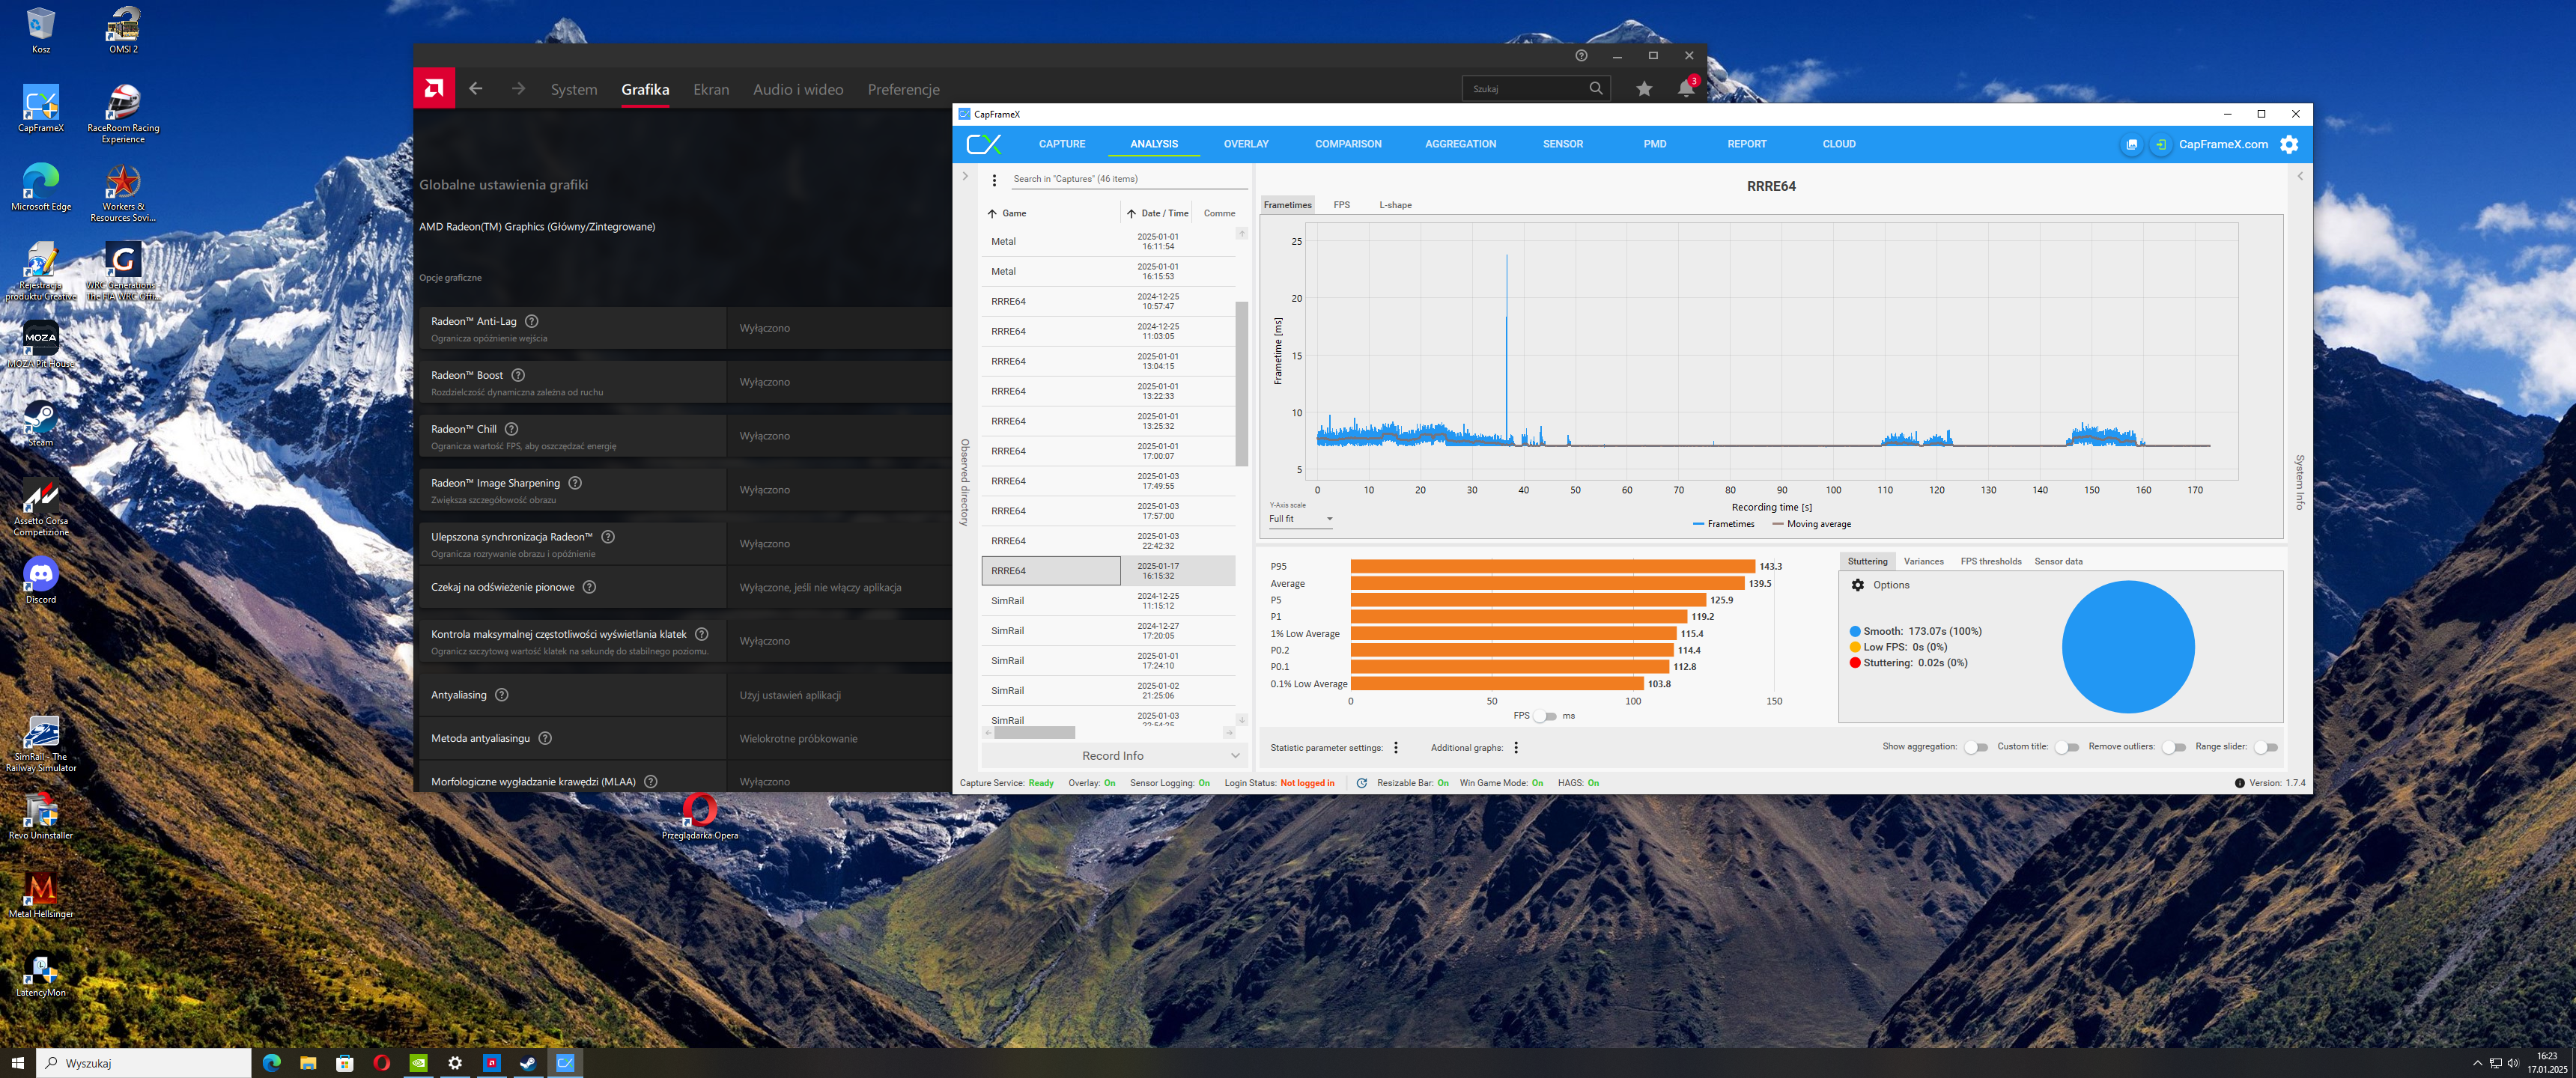
Task: Open CapFrameX settings gear
Action: (2289, 144)
